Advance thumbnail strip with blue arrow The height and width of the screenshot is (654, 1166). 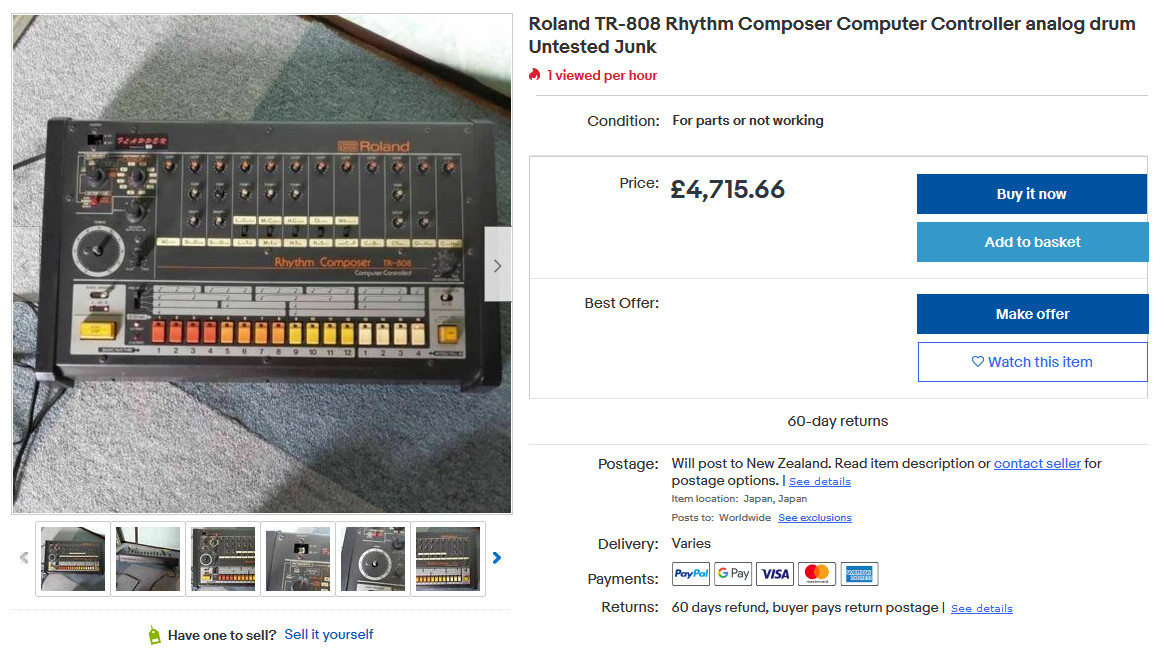(x=497, y=557)
